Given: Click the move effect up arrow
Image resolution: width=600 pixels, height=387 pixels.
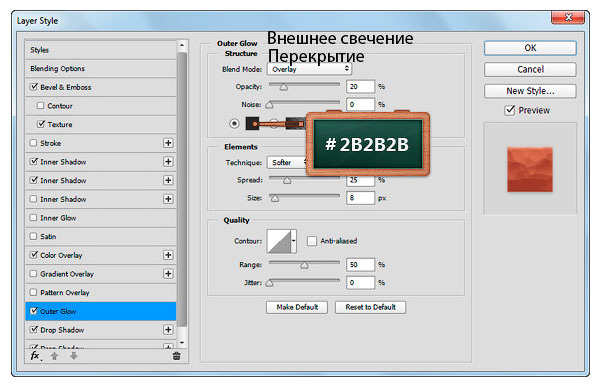Looking at the screenshot, I should click(54, 356).
